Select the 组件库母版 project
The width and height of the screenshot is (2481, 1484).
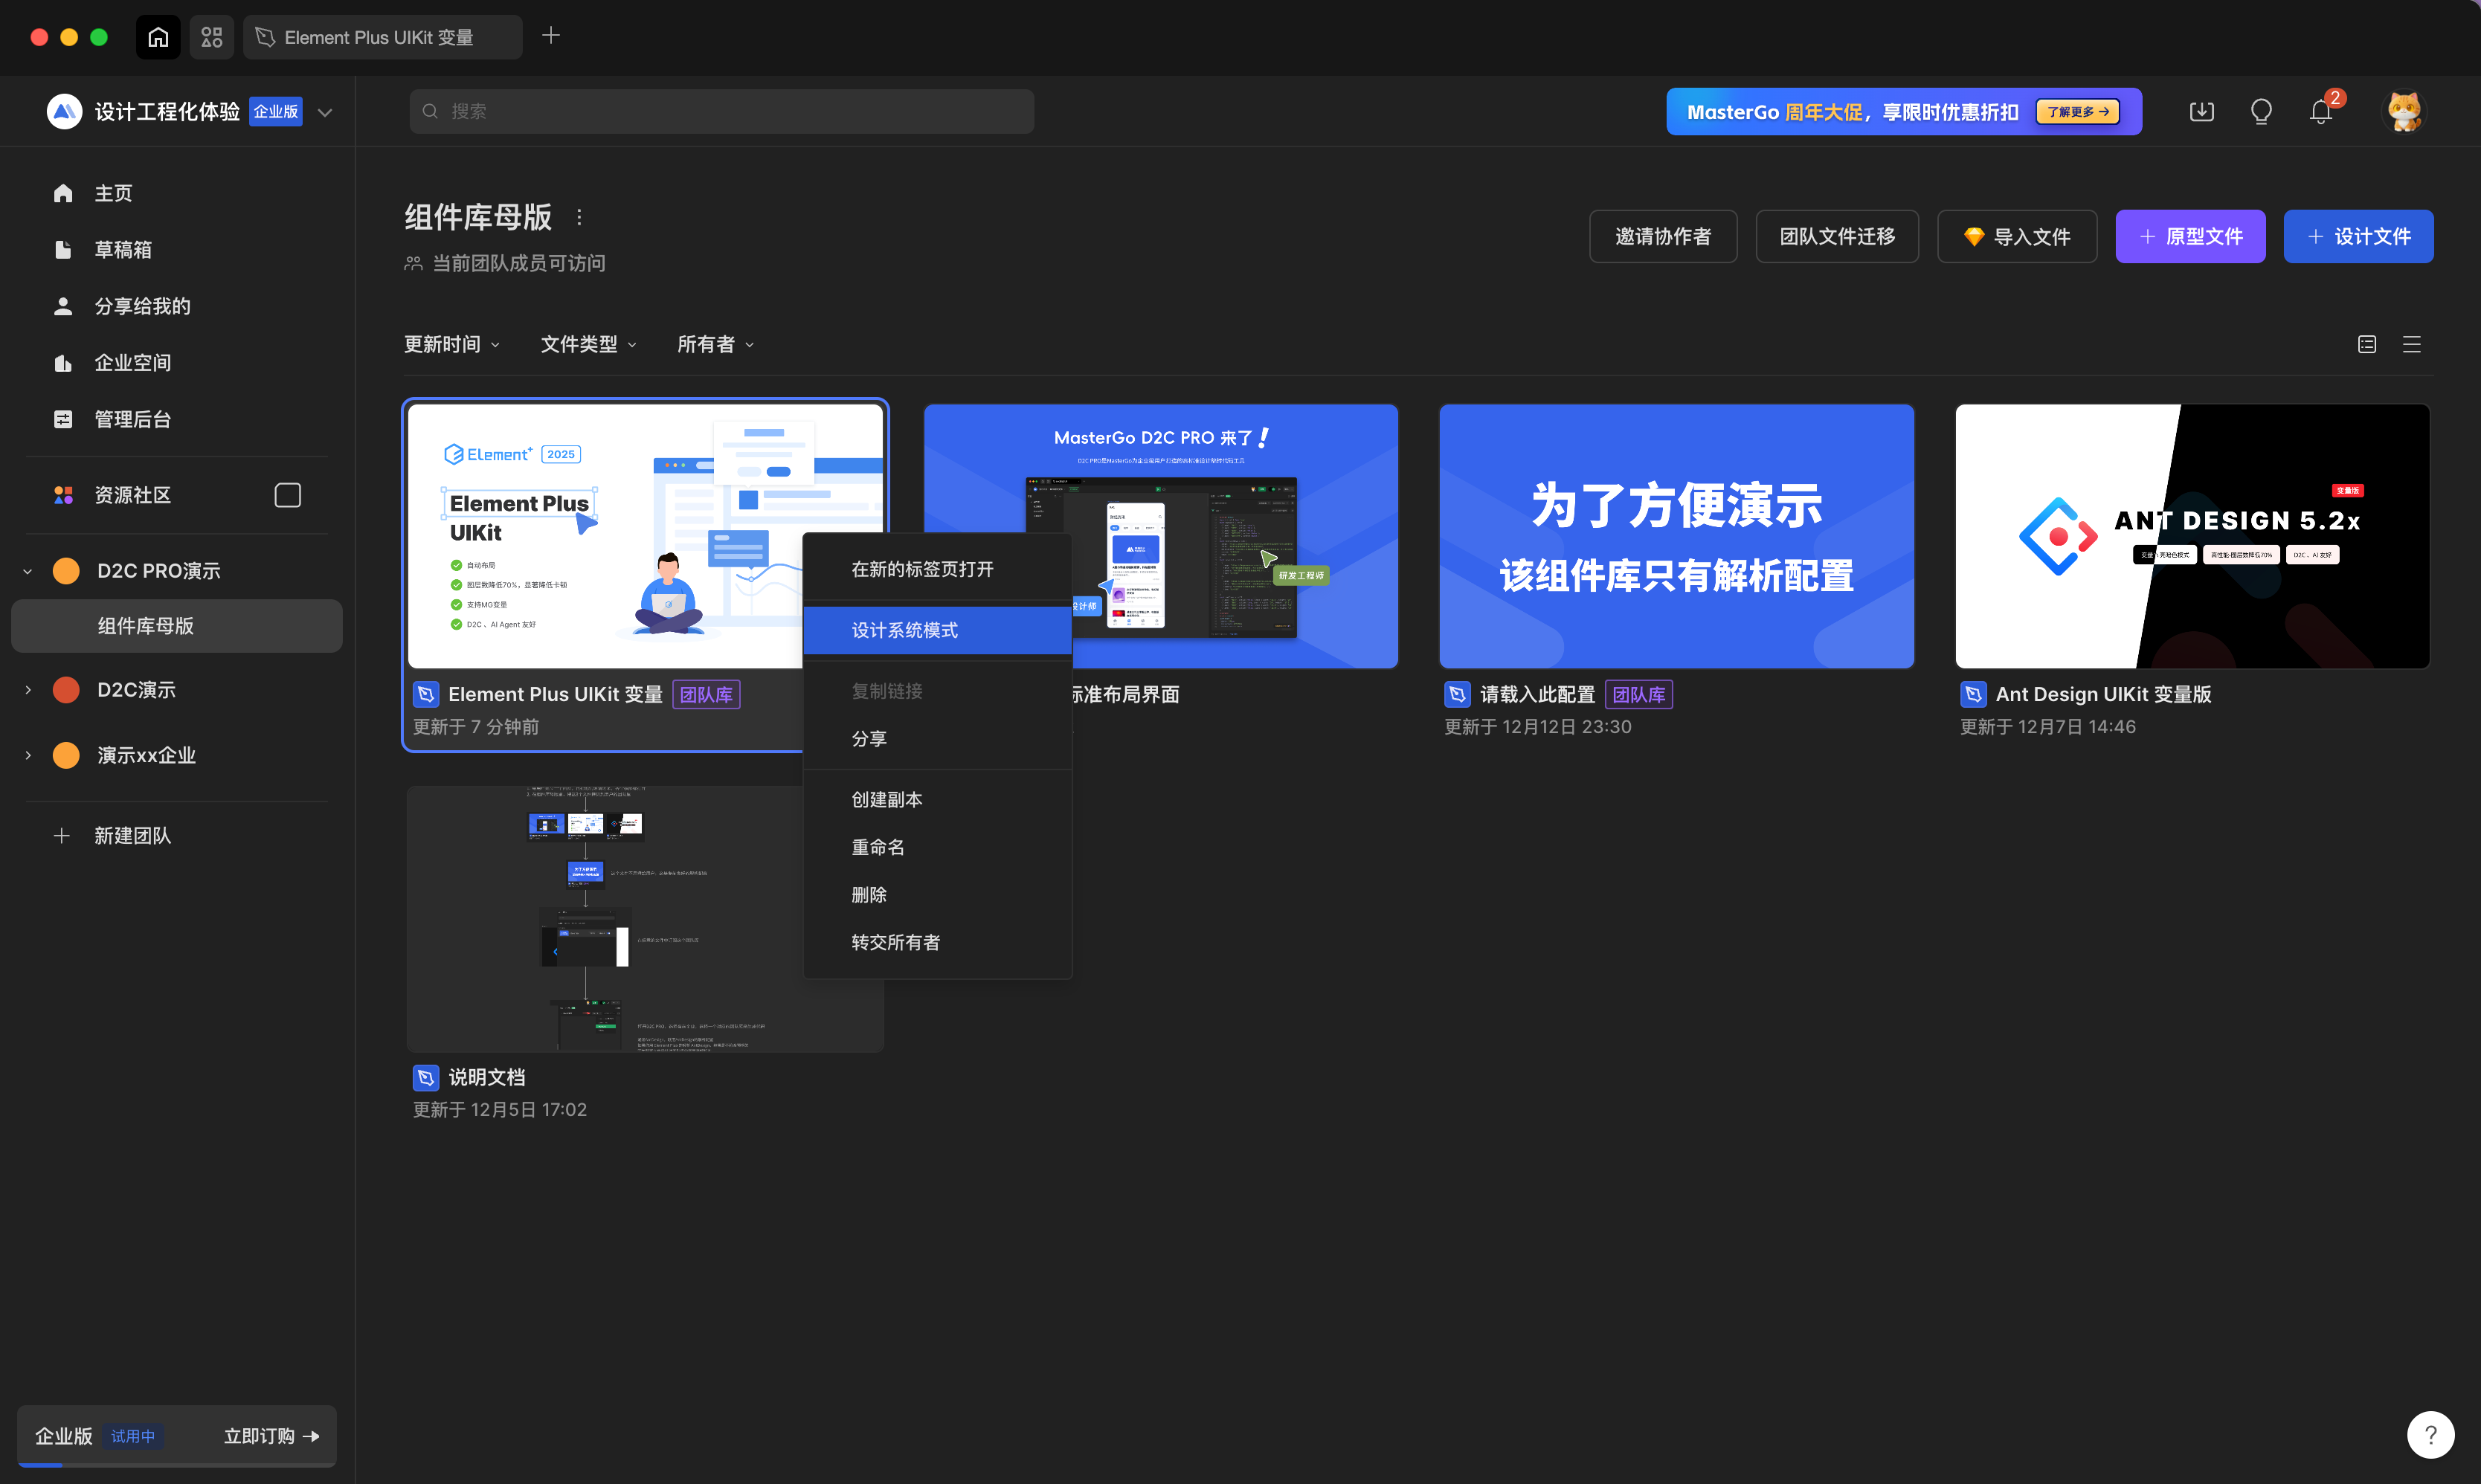click(x=177, y=626)
